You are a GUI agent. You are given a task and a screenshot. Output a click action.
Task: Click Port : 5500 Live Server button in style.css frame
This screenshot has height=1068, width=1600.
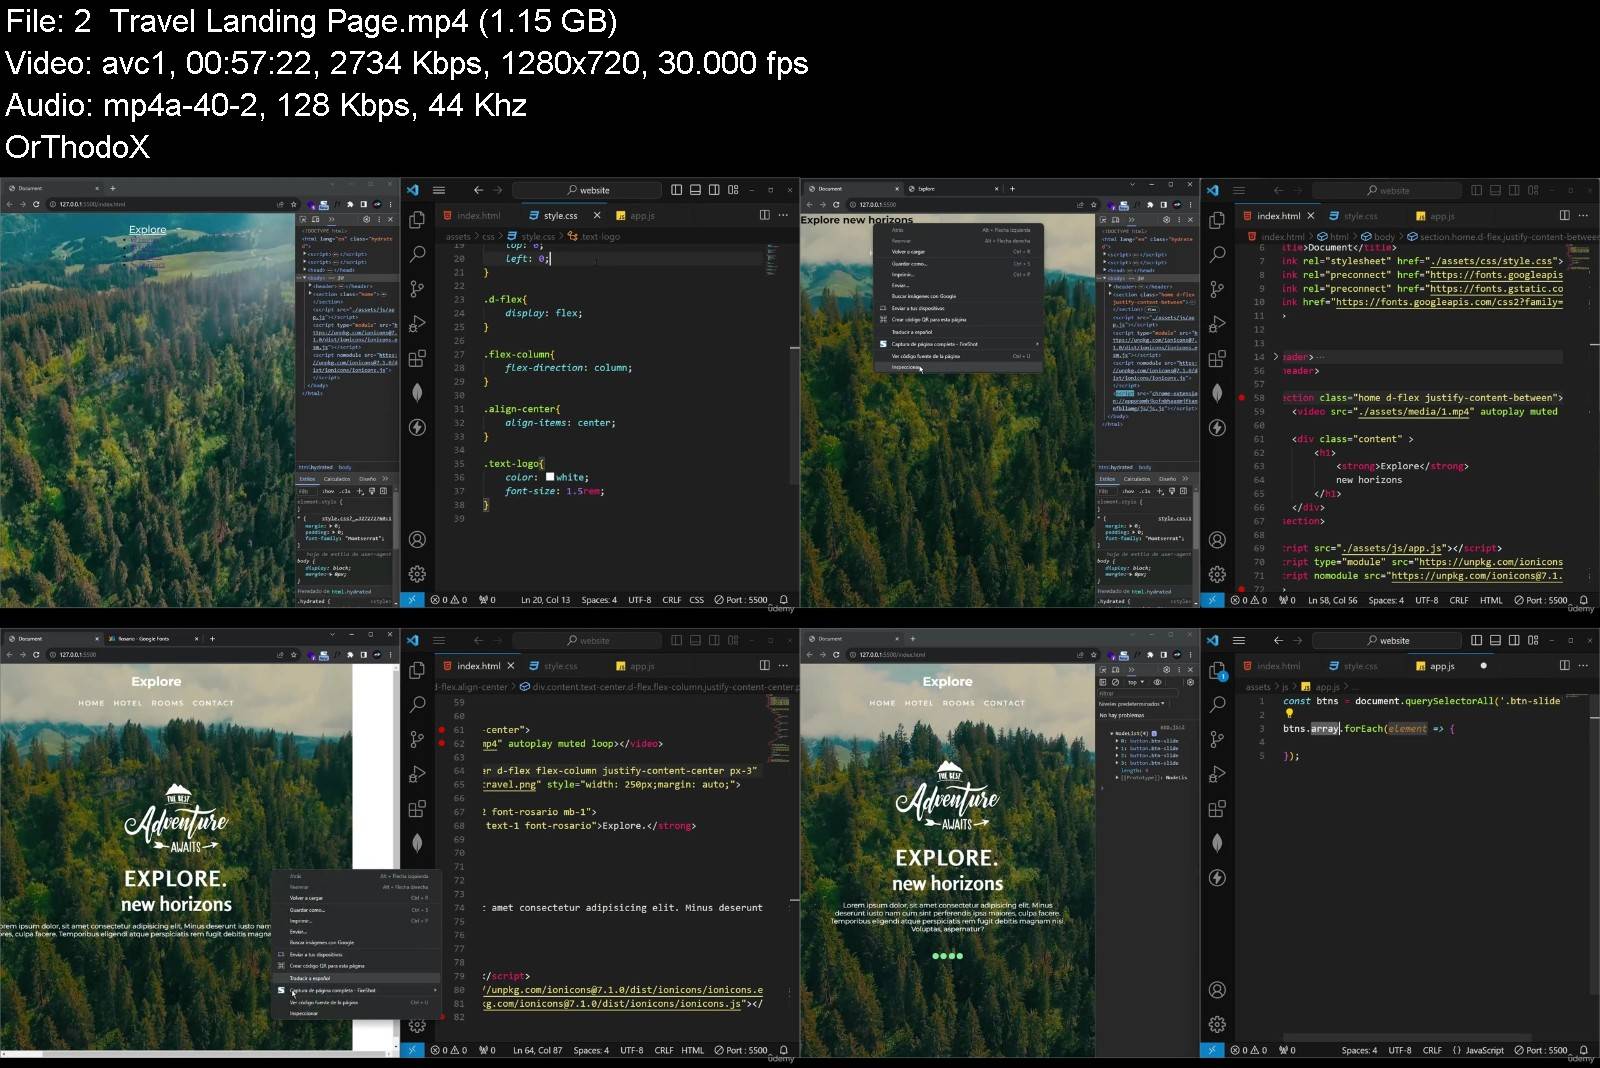[741, 600]
